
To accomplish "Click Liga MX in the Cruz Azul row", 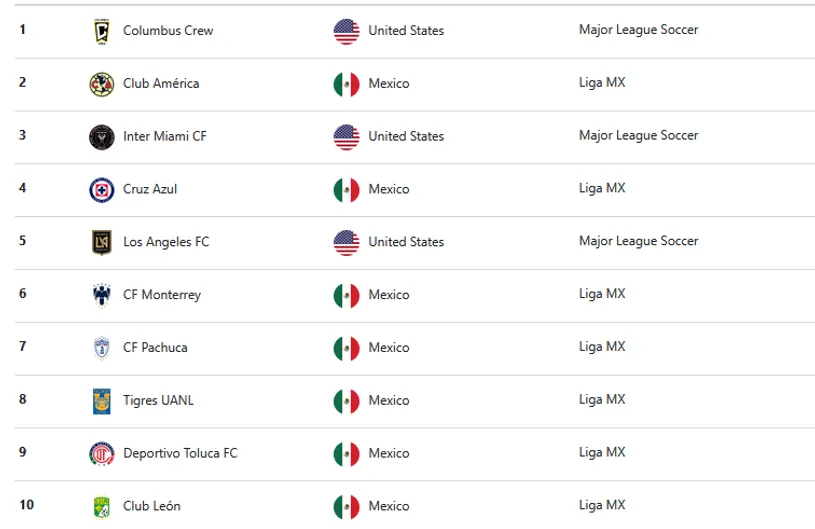I will (x=602, y=188).
